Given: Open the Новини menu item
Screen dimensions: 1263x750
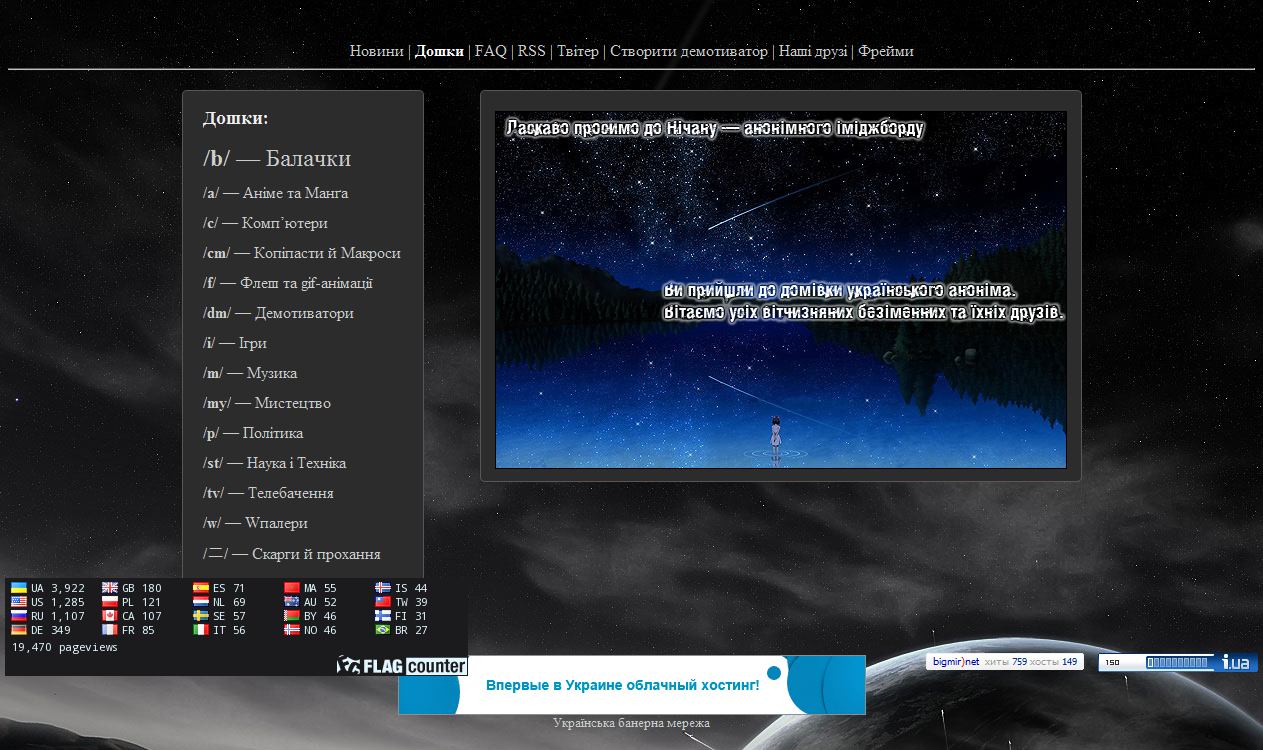Looking at the screenshot, I should coord(377,51).
